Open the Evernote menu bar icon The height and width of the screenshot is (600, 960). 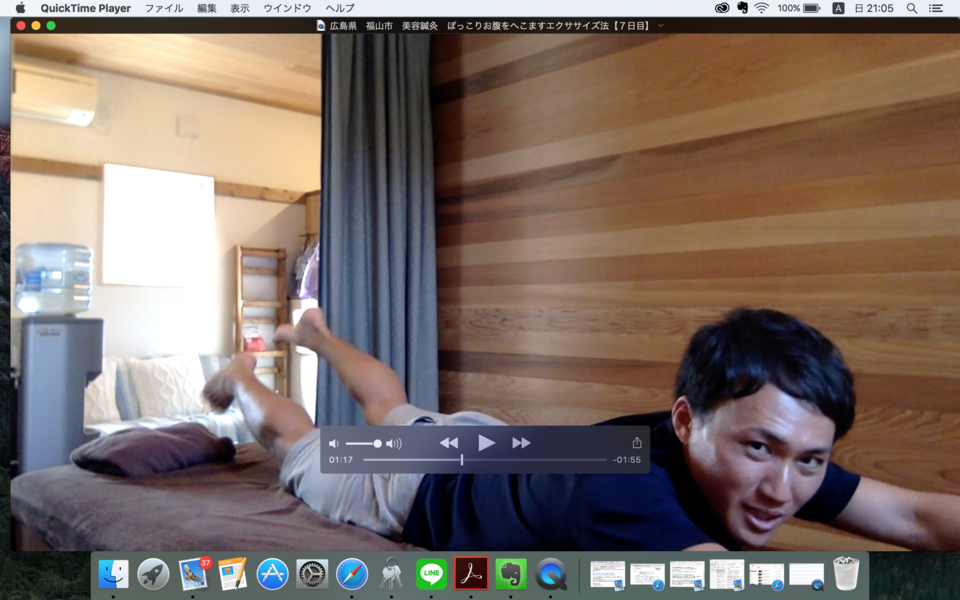[x=742, y=8]
